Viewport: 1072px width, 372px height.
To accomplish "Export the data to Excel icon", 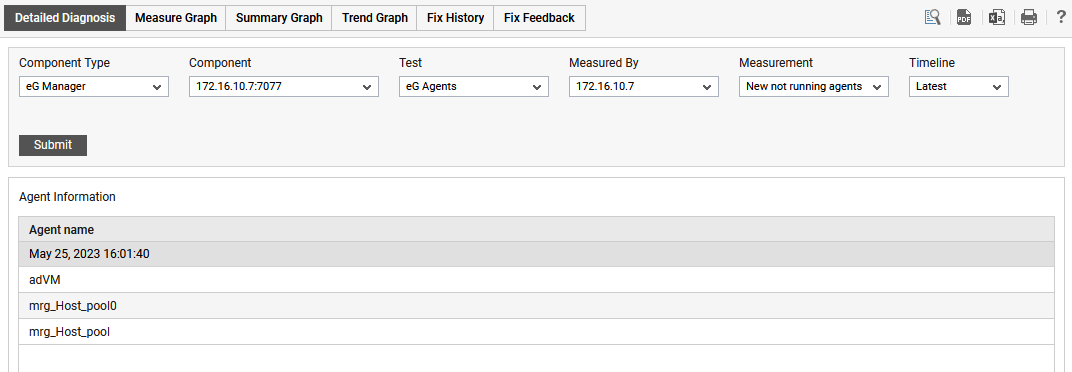I will point(997,18).
